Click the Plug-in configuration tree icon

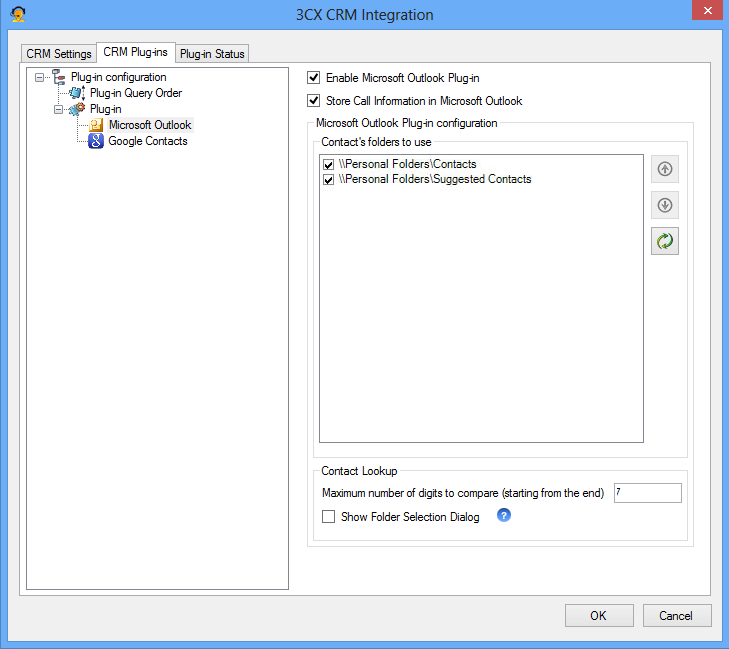click(x=59, y=77)
